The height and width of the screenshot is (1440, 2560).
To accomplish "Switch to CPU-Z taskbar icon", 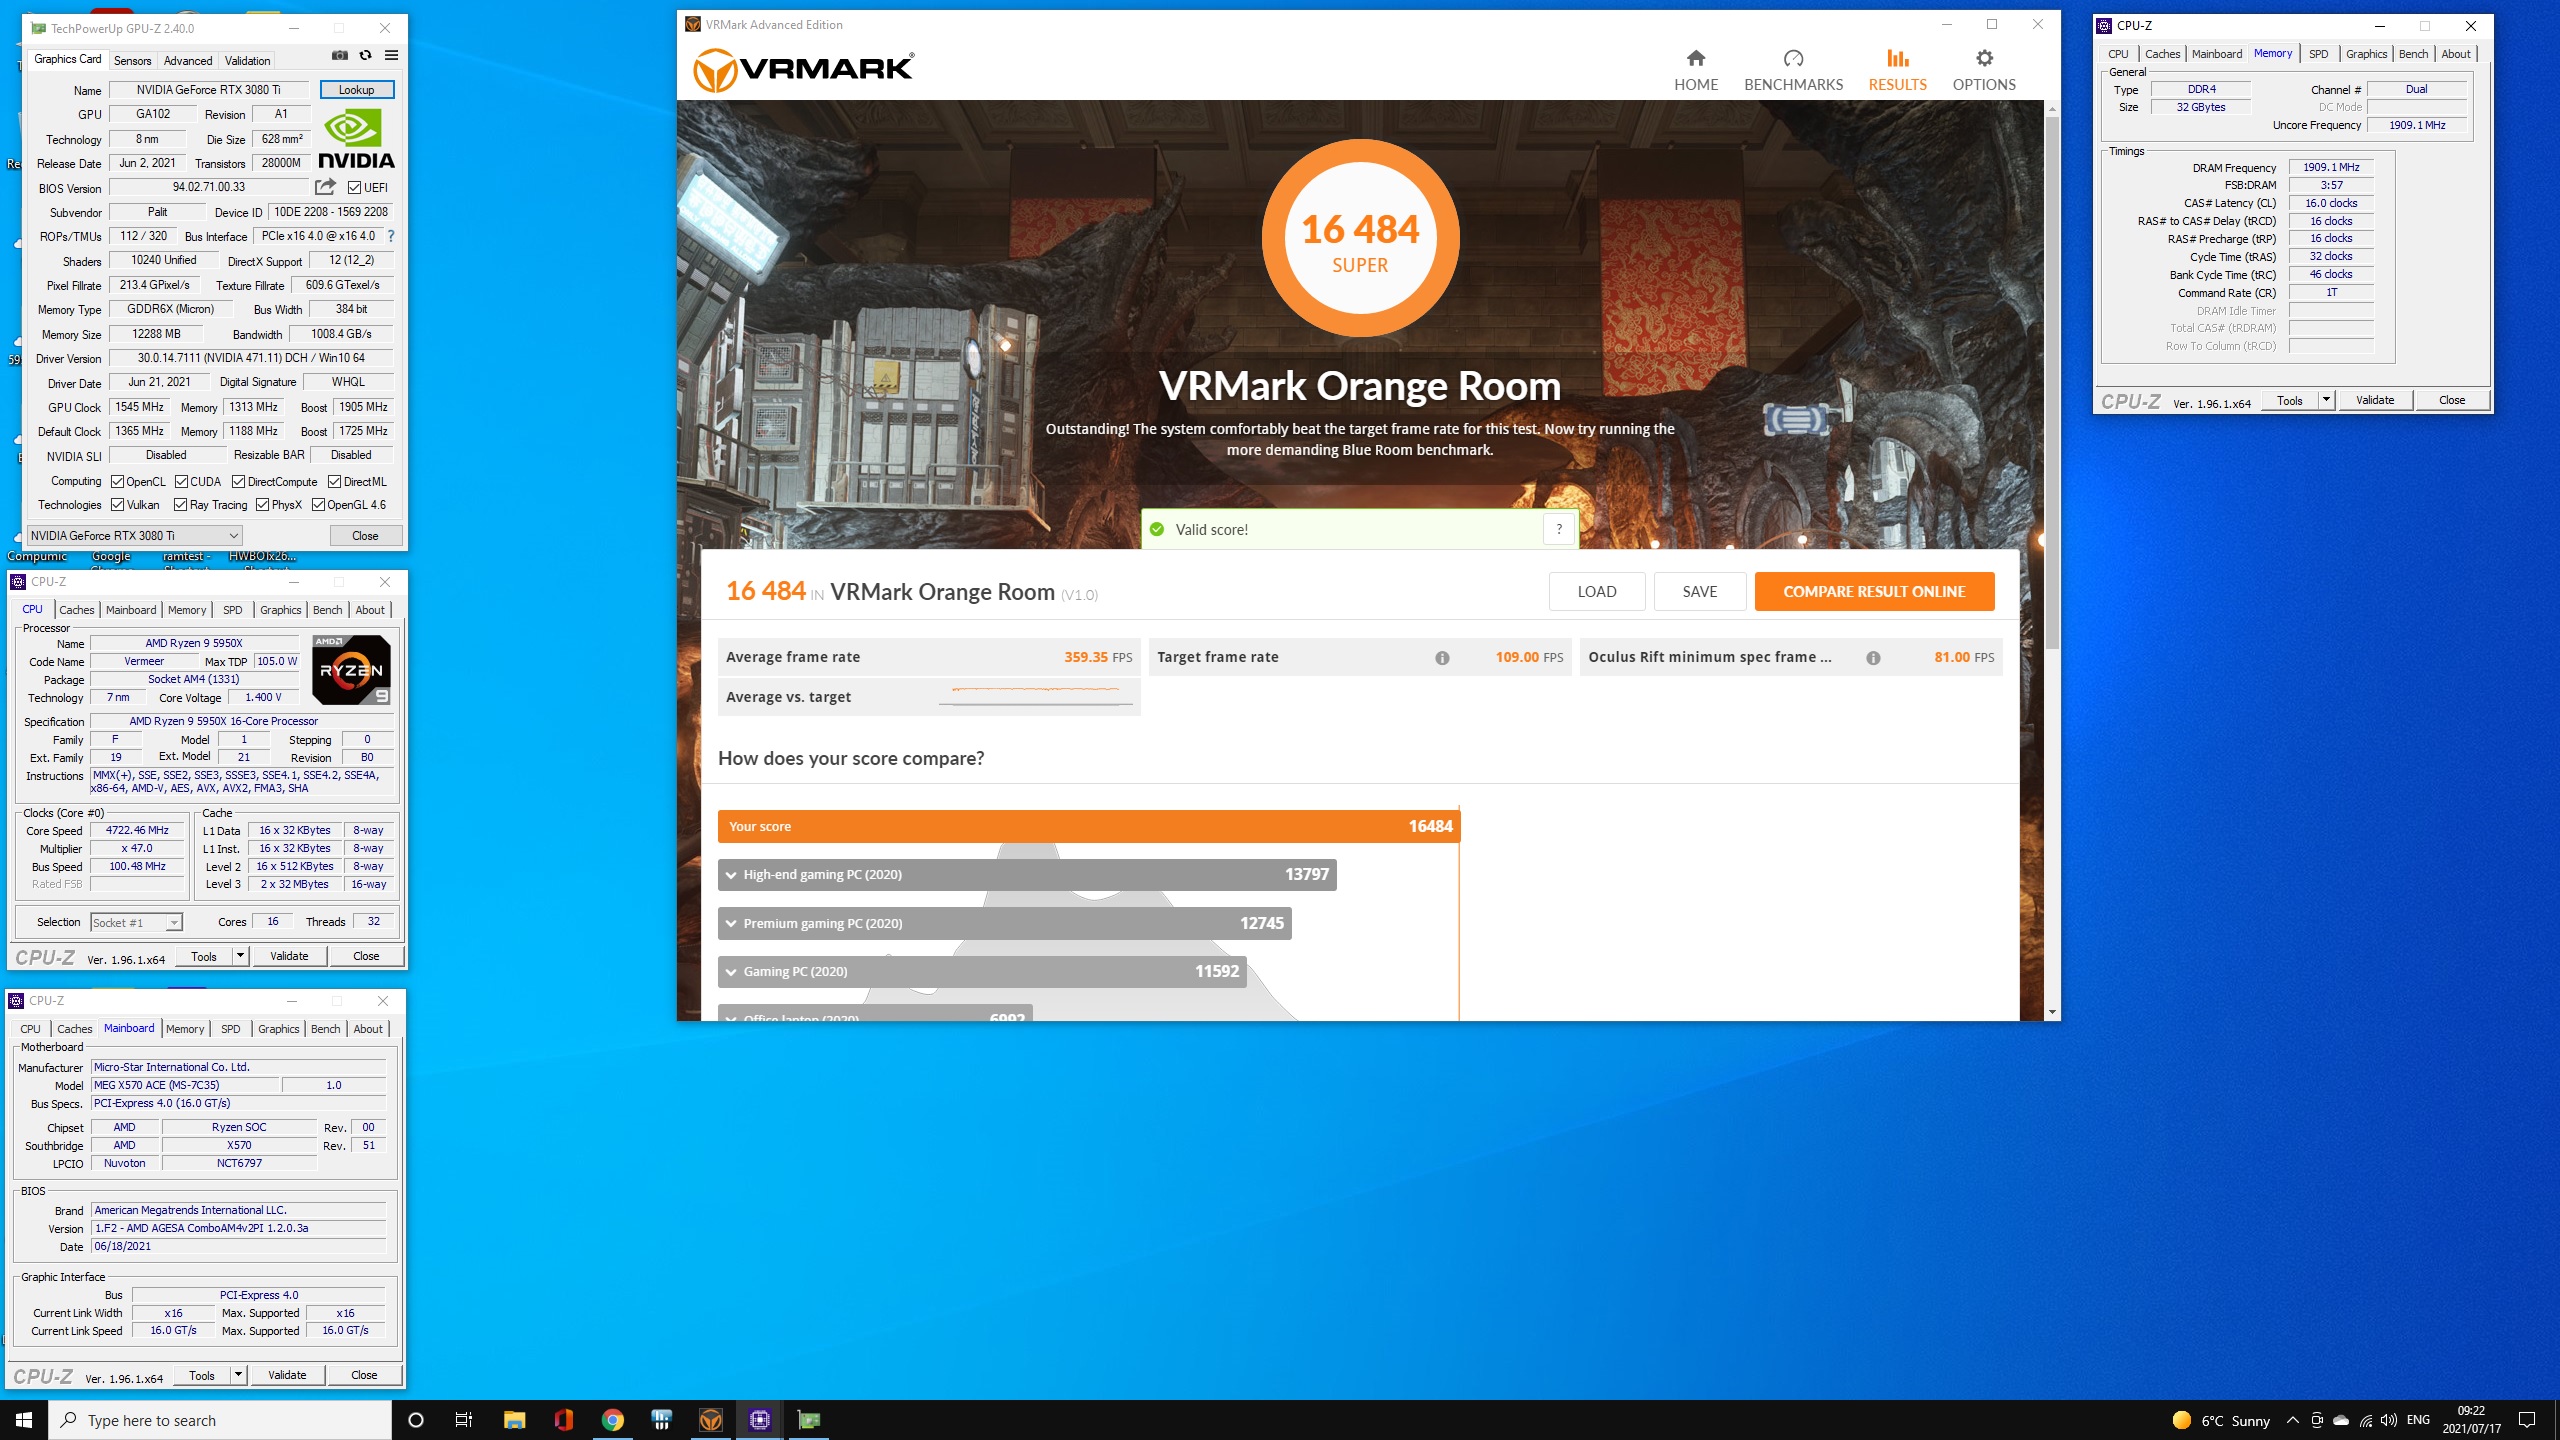I will (759, 1420).
